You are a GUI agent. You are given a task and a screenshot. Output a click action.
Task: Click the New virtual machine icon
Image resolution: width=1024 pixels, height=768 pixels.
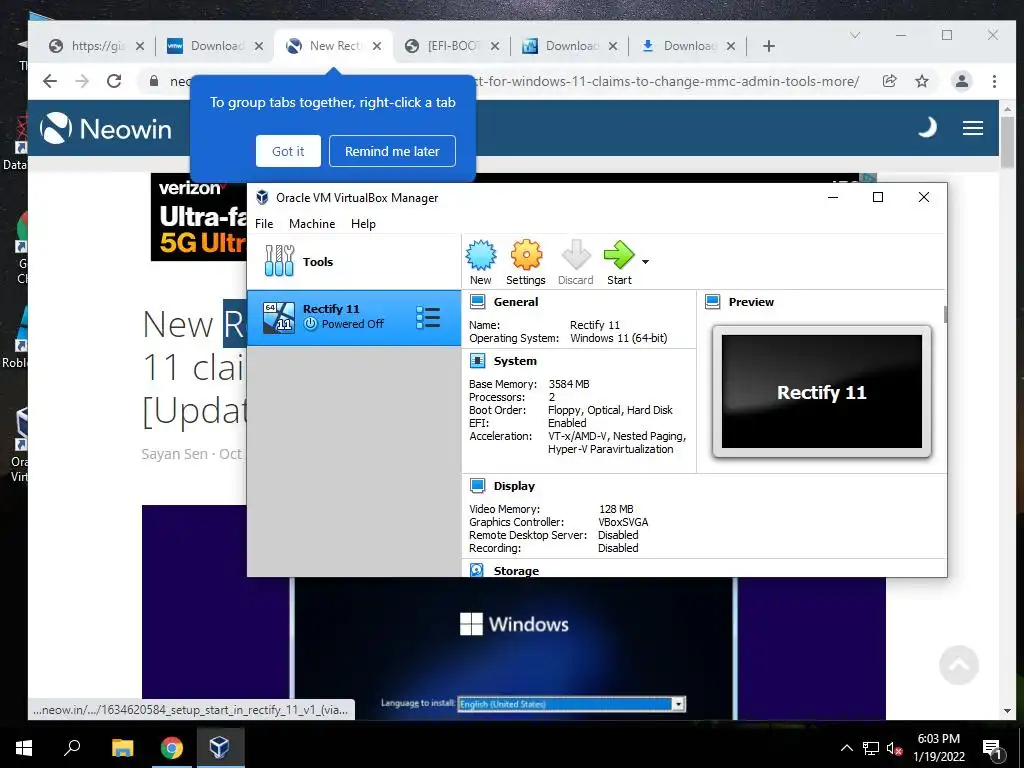(x=481, y=263)
